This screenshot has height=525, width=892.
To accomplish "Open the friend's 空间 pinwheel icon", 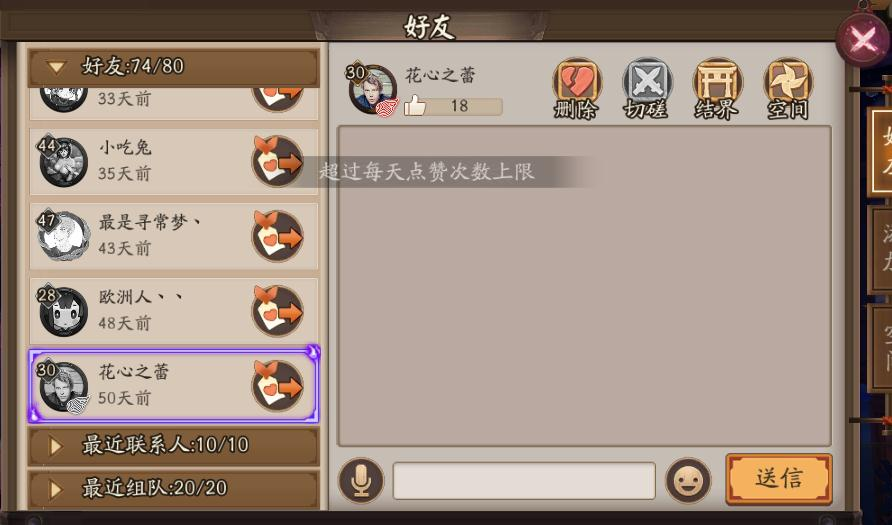I will click(787, 88).
